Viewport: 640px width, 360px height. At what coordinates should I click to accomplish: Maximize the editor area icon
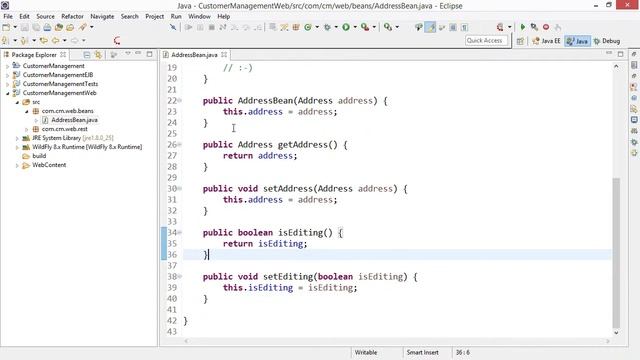pos(620,54)
